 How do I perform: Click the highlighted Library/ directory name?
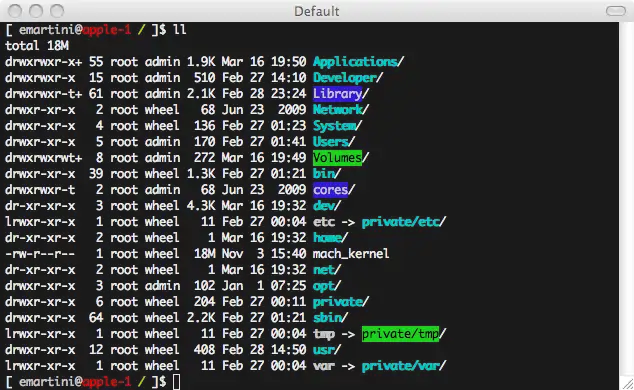(341, 94)
